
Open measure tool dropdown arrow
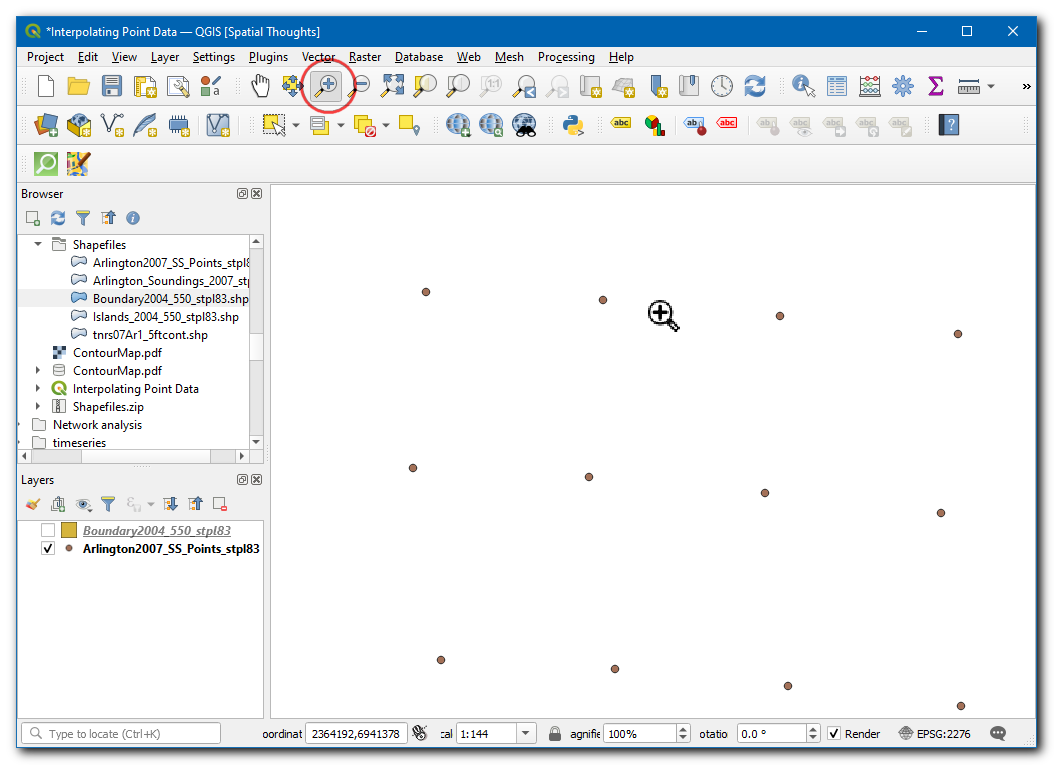pyautogui.click(x=991, y=86)
